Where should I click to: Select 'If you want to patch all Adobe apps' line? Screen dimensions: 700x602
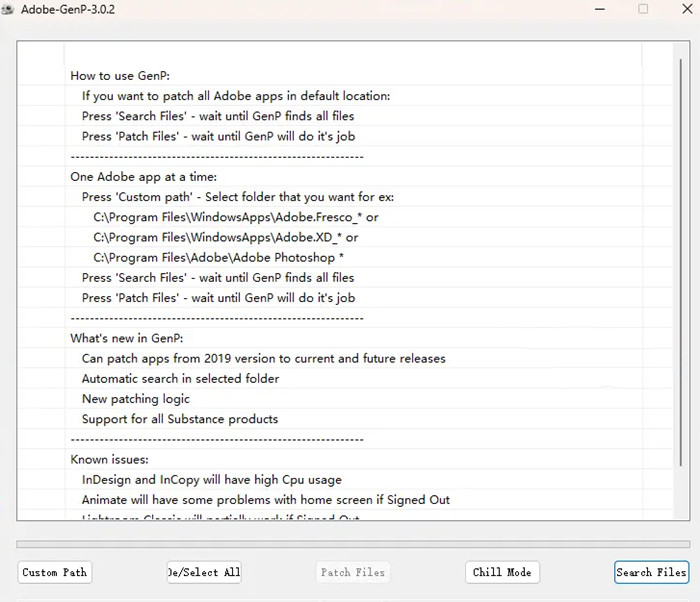(x=236, y=96)
